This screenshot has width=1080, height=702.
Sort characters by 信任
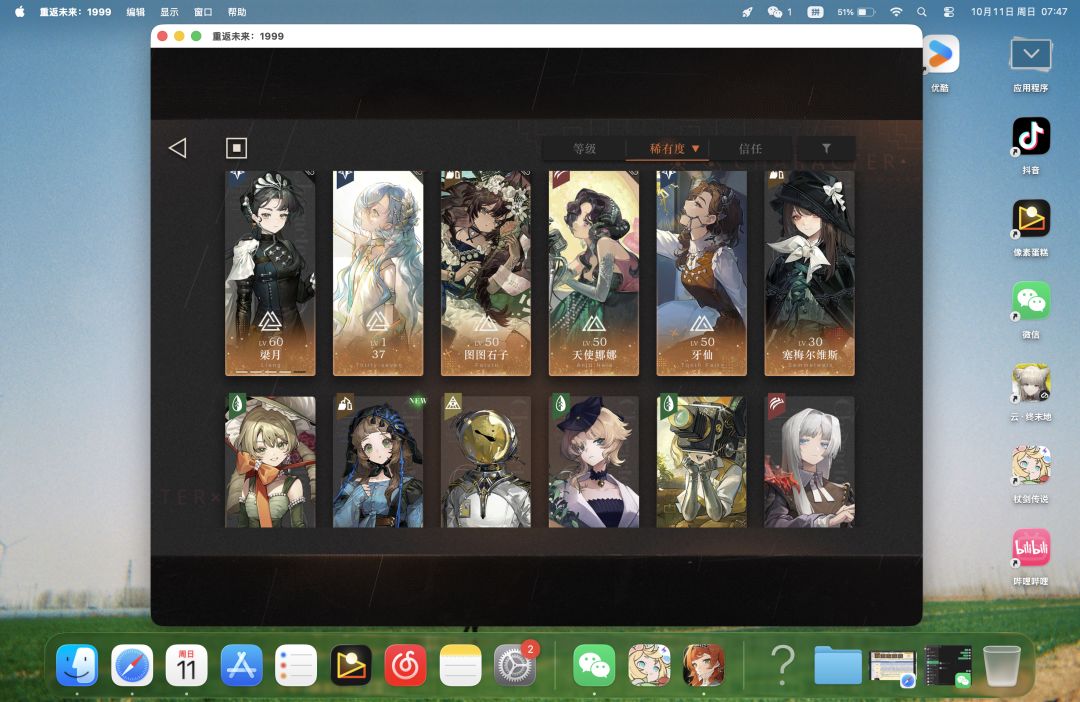point(750,148)
